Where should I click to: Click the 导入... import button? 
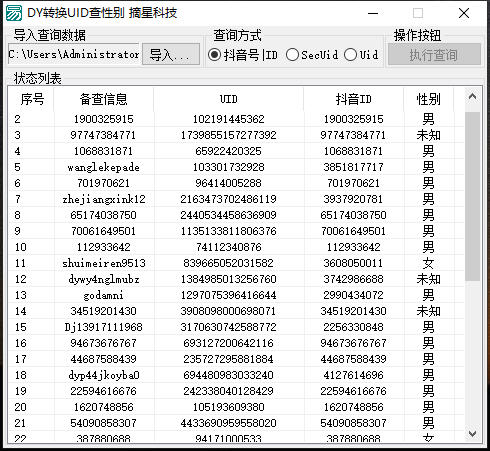(171, 54)
